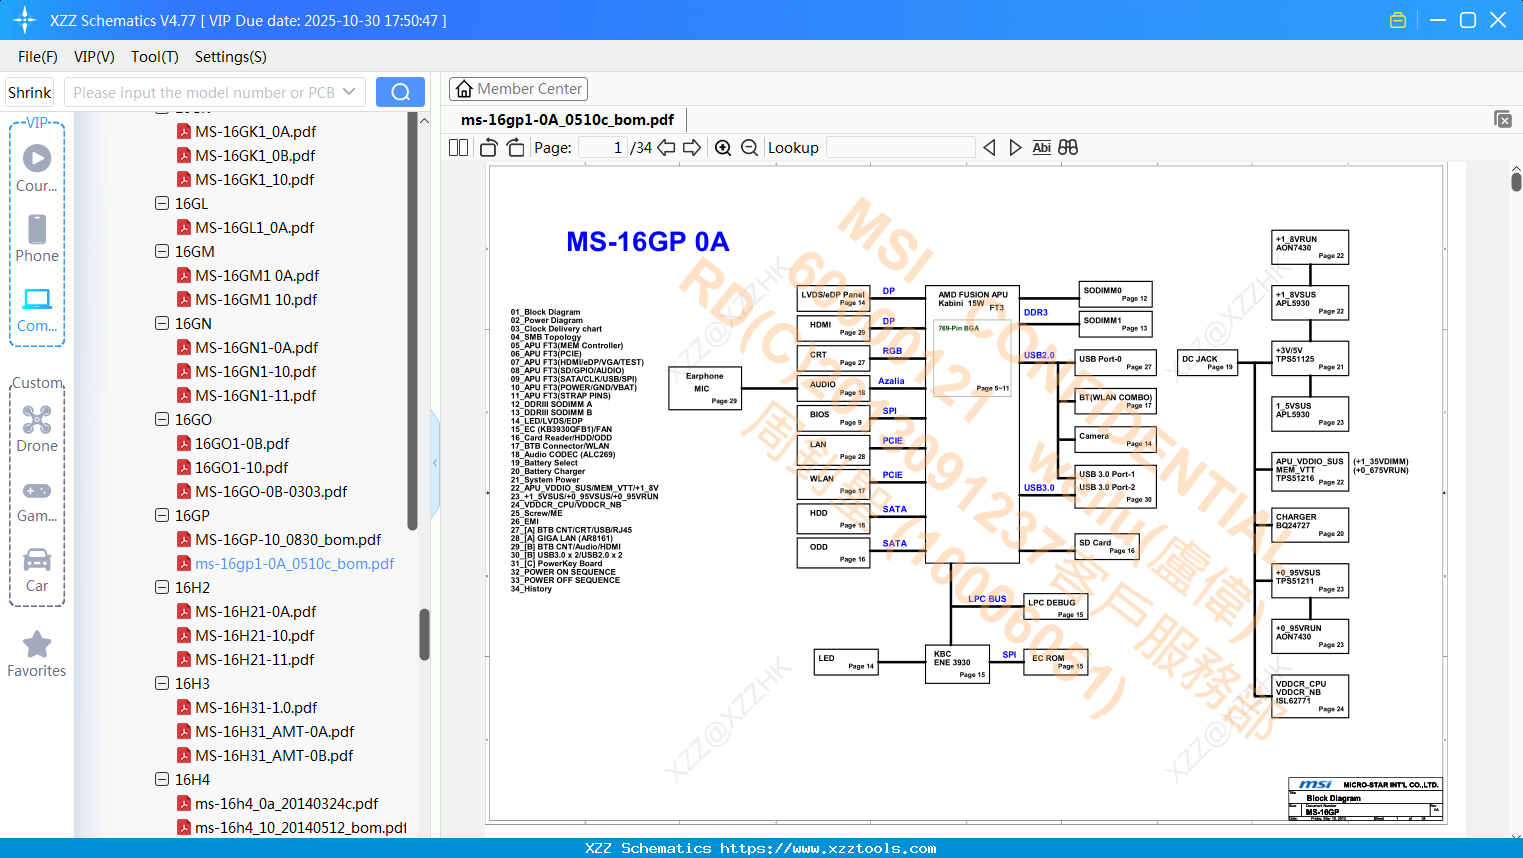The image size is (1523, 858).
Task: Click the file tree scroll-up arrow
Action: click(424, 120)
